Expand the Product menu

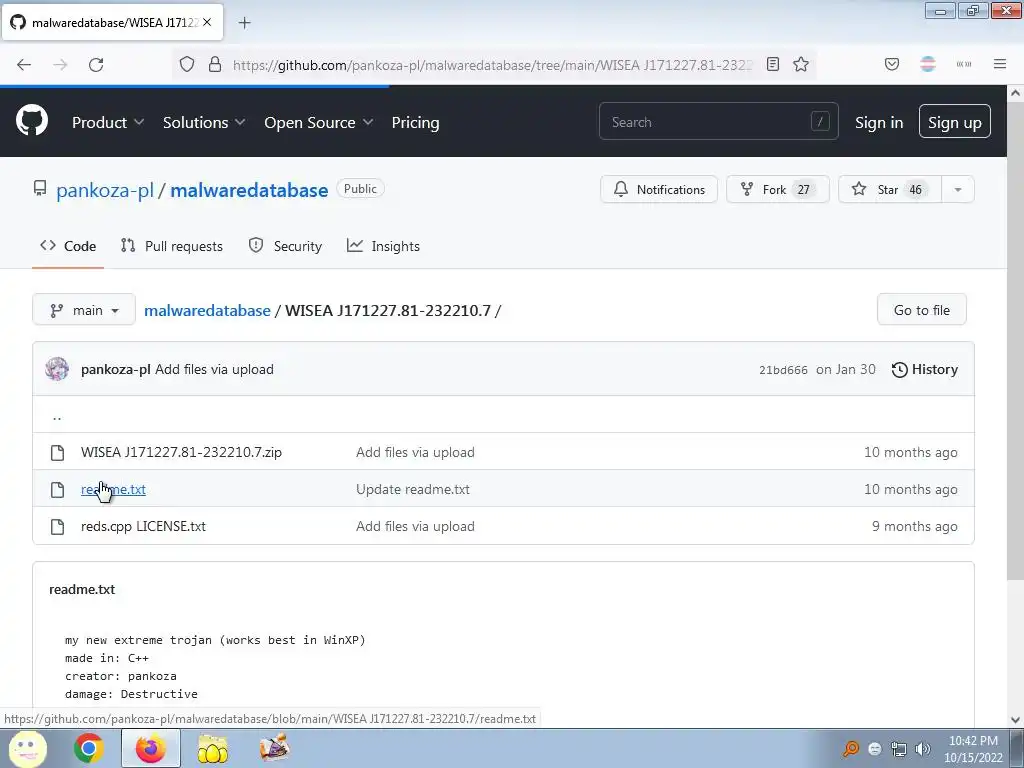[x=108, y=122]
